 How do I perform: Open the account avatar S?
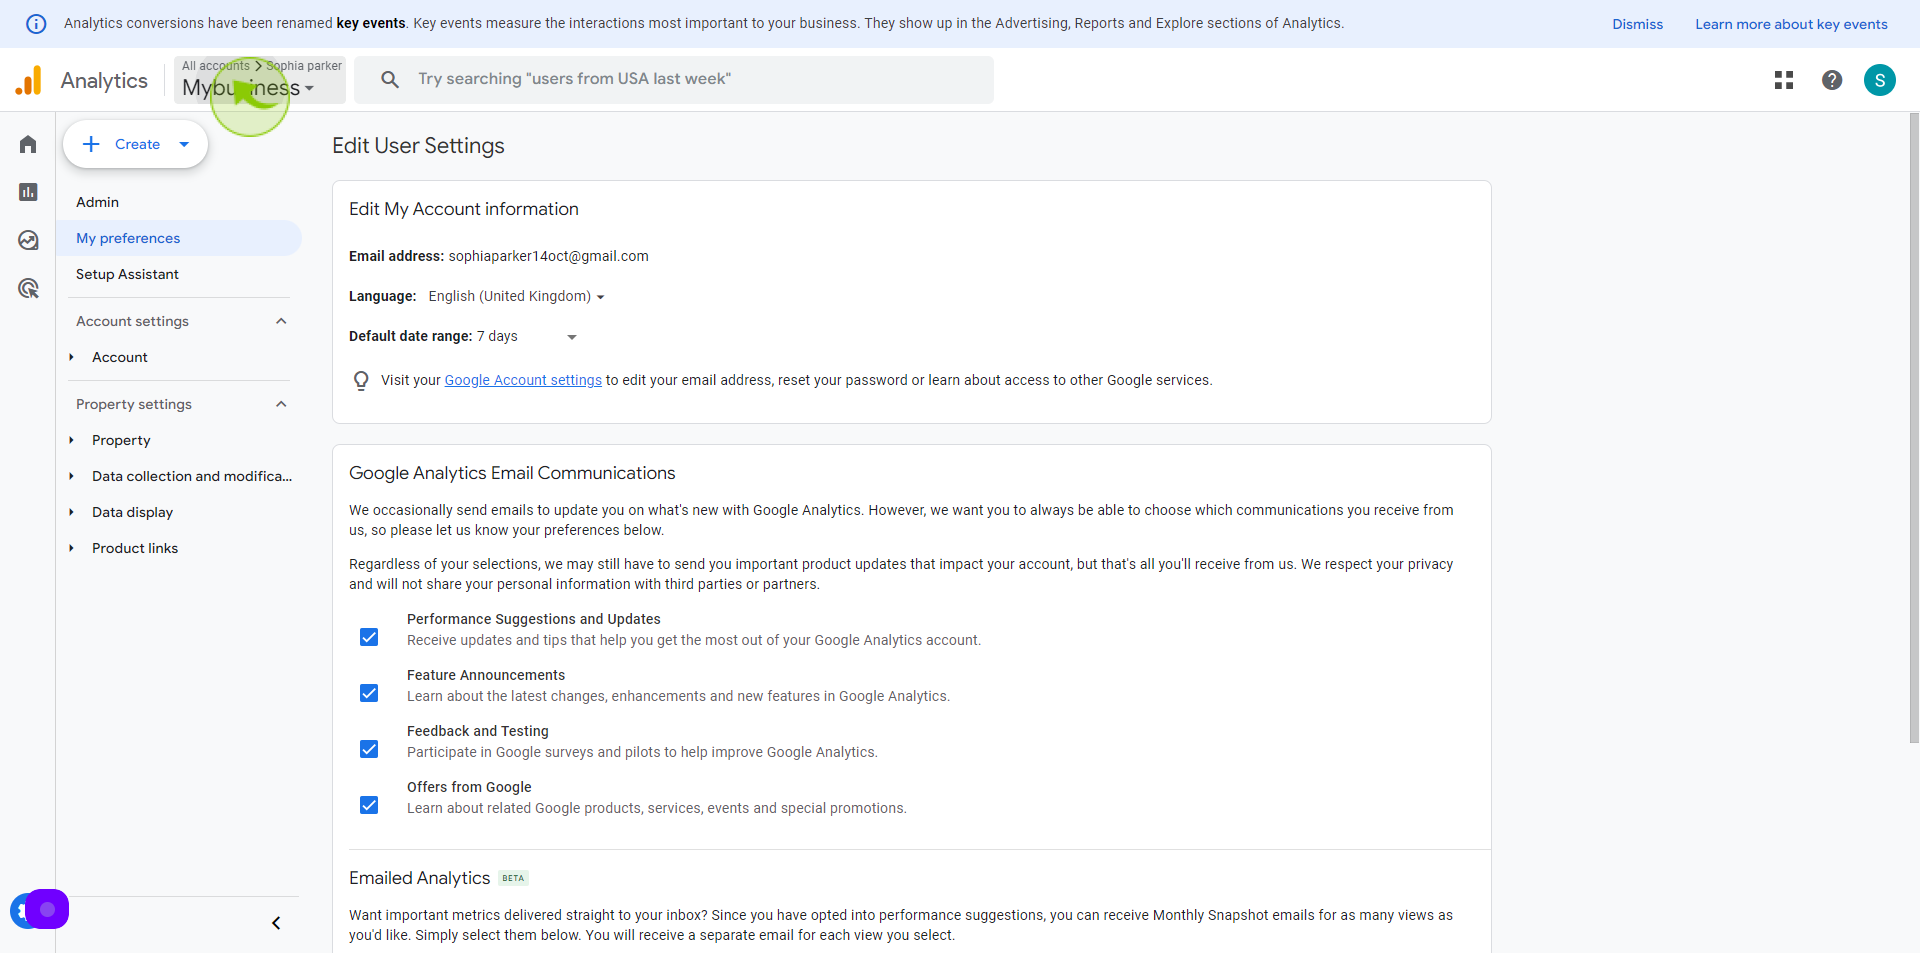(1880, 80)
